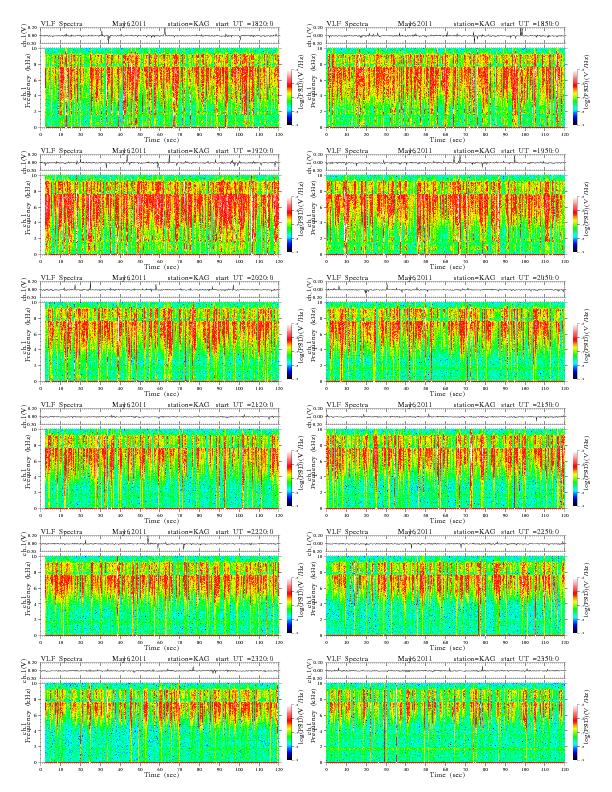Click the ch.1 waveform strip above the 2250 spectrogram
Image resolution: width=612 pixels, height=792 pixels.
tap(445, 543)
